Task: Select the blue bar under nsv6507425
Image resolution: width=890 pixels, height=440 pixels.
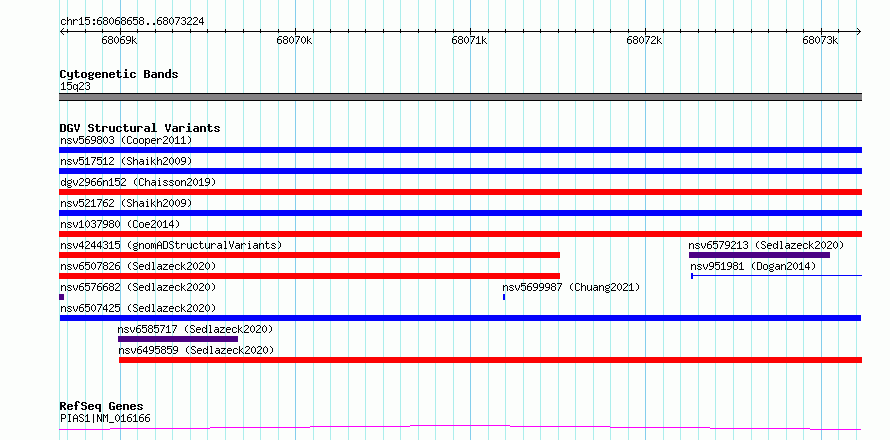Action: 460,318
